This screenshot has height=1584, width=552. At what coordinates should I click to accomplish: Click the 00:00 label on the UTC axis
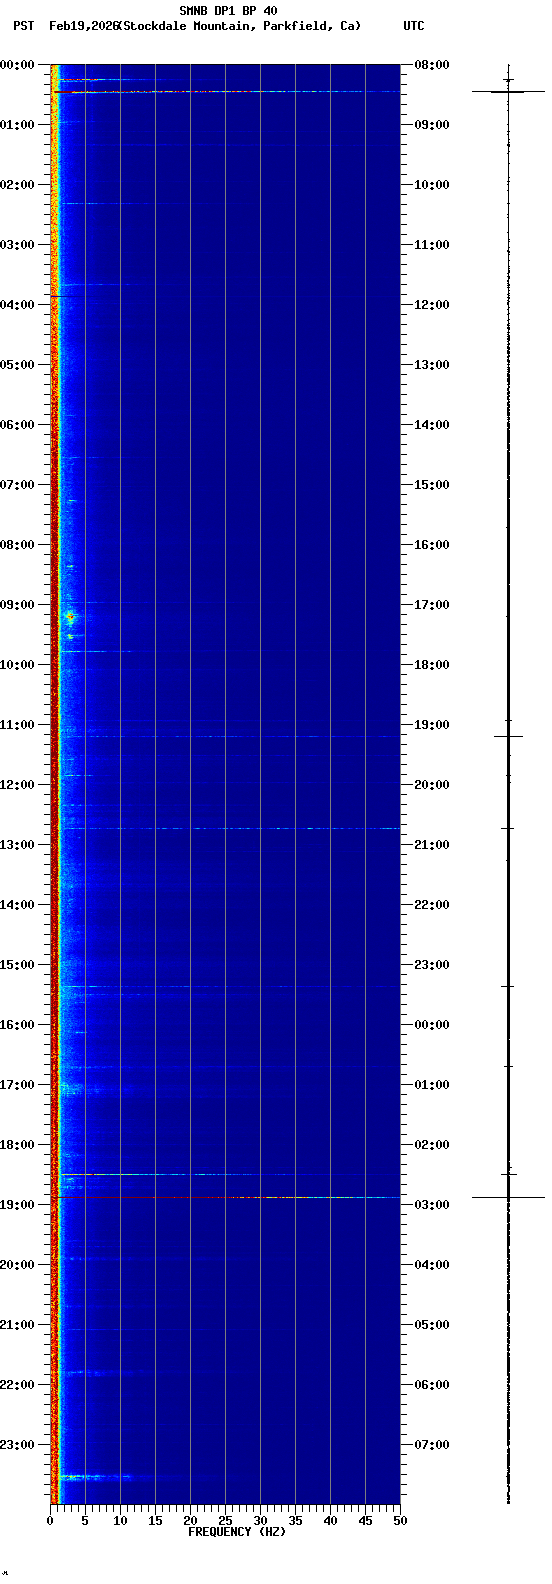432,1025
